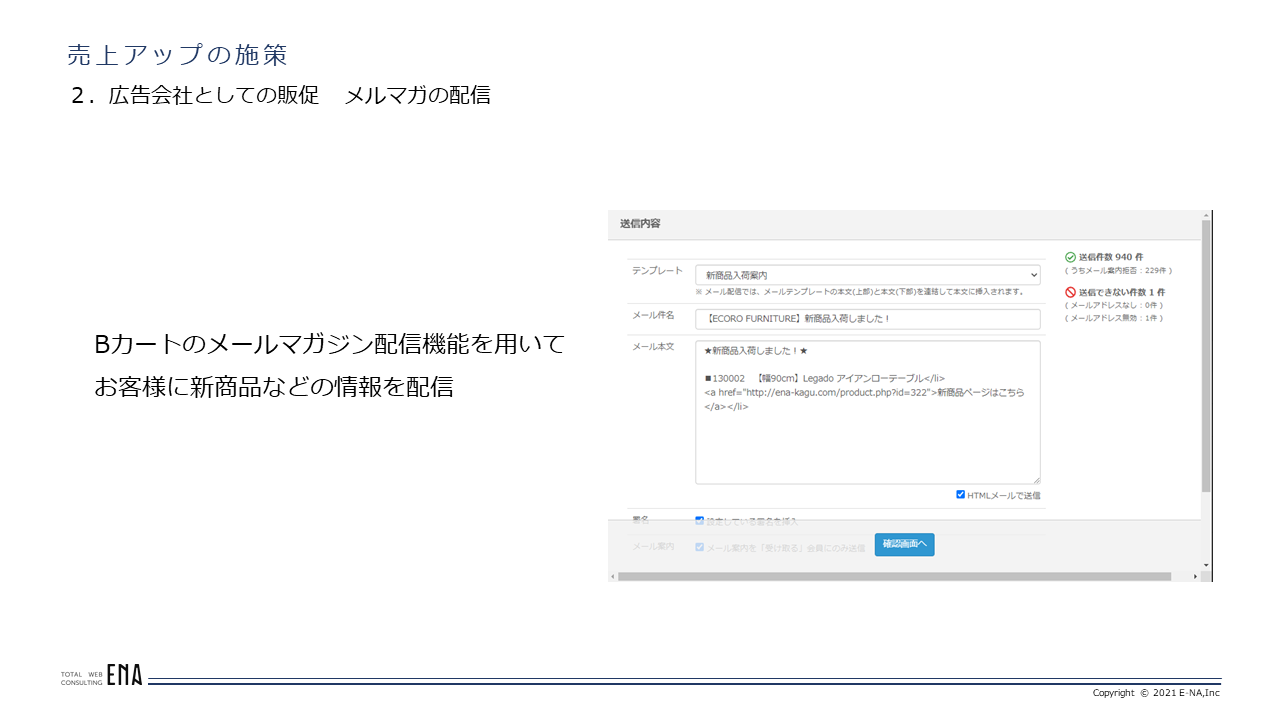Click the メール件名 input field
Image resolution: width=1280 pixels, height=720 pixels.
click(x=867, y=319)
